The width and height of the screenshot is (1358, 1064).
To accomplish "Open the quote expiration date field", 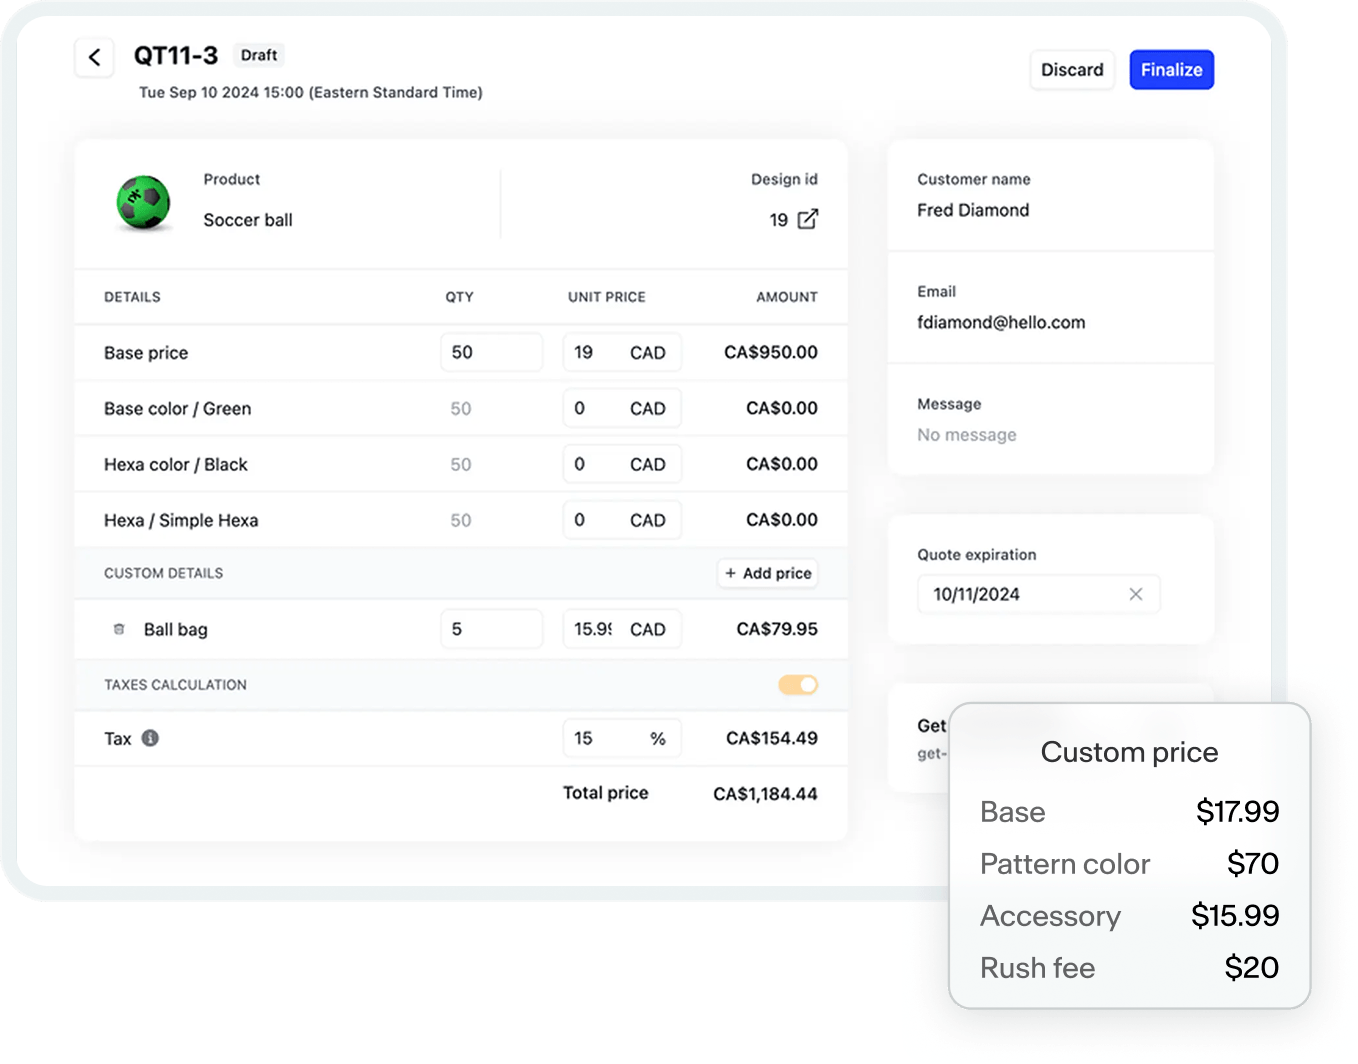I will click(x=1020, y=594).
